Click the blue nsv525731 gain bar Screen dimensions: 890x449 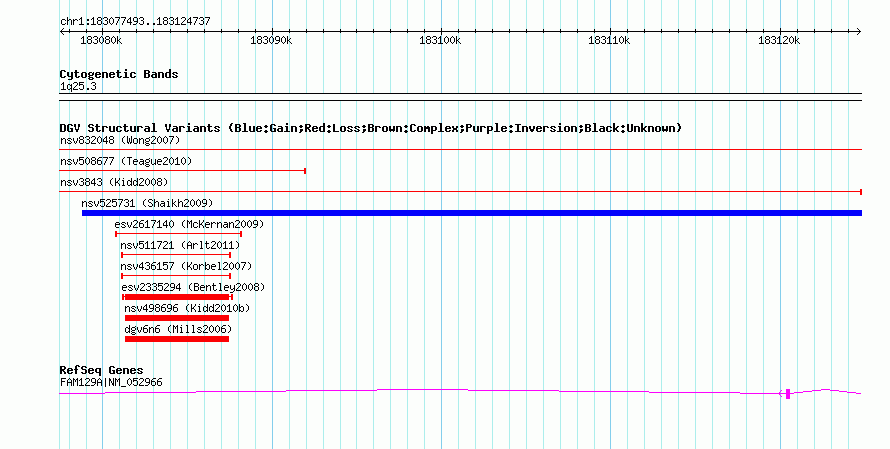[x=472, y=213]
